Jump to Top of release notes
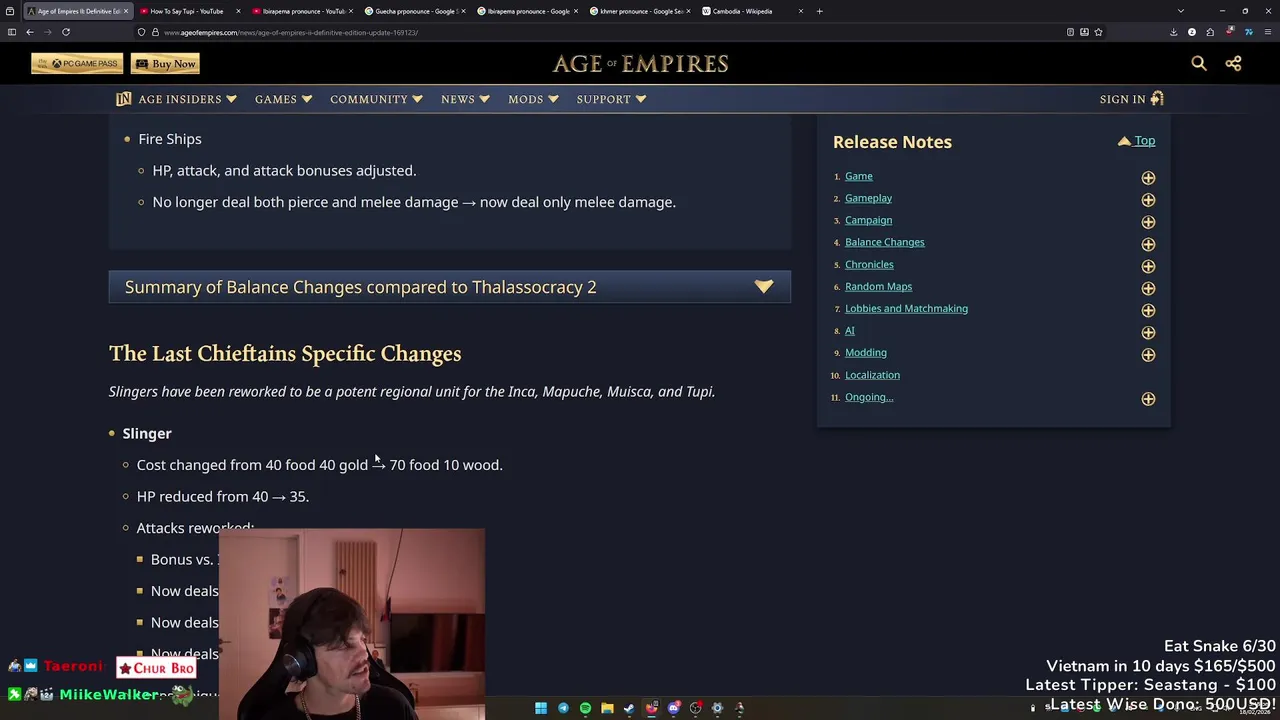 [x=1136, y=141]
